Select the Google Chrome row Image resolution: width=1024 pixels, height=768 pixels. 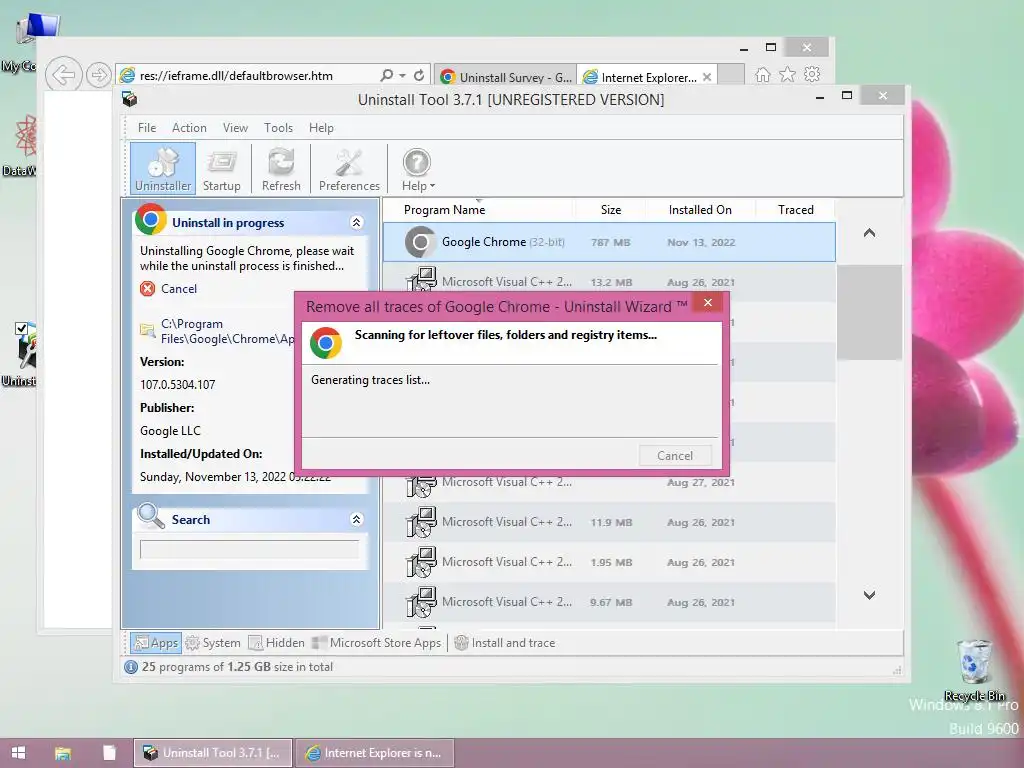pyautogui.click(x=609, y=242)
